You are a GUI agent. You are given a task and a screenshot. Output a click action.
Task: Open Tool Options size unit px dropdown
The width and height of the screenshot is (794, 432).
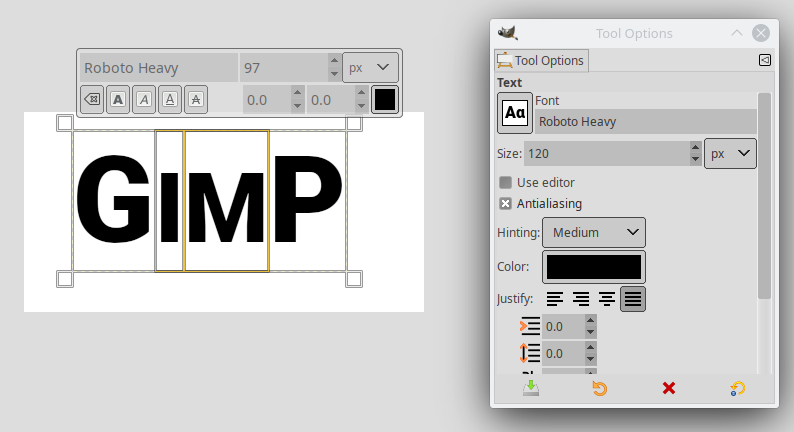click(x=730, y=153)
